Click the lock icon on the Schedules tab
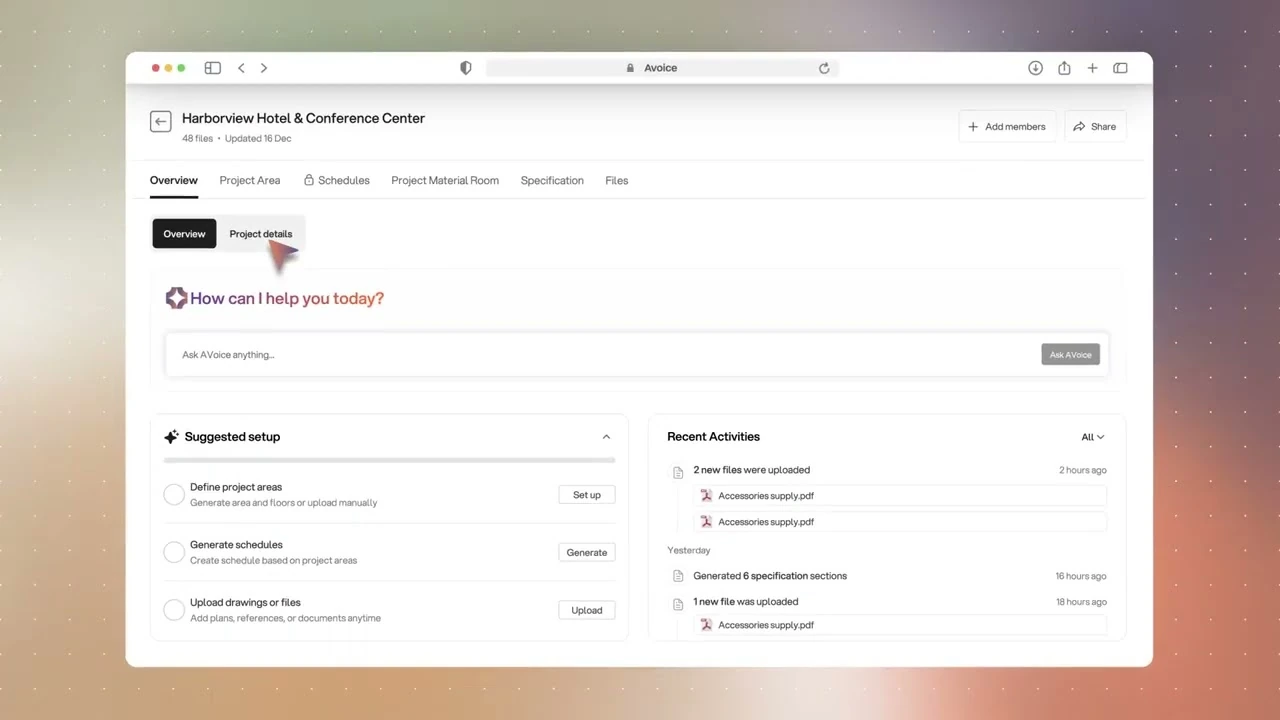1280x720 pixels. tap(309, 180)
